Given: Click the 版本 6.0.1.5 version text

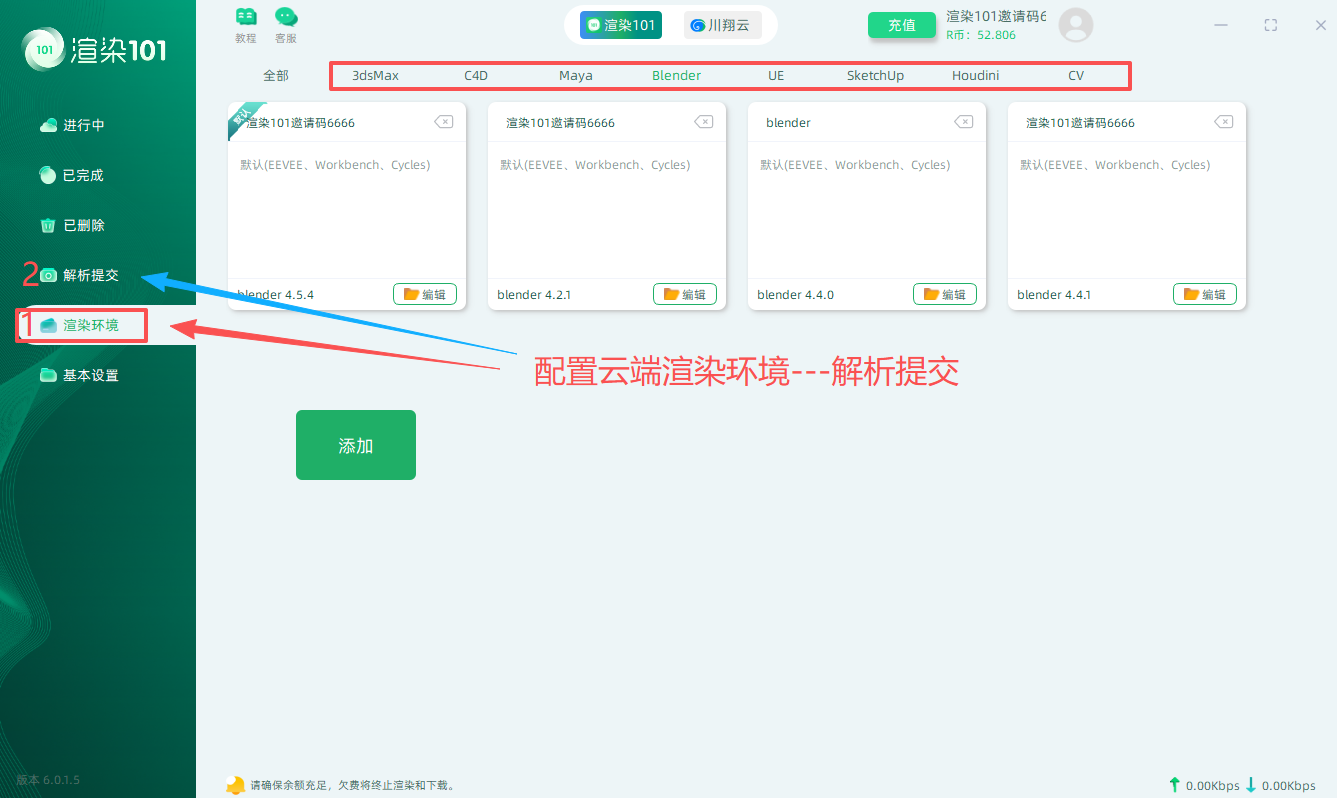Looking at the screenshot, I should (x=48, y=779).
